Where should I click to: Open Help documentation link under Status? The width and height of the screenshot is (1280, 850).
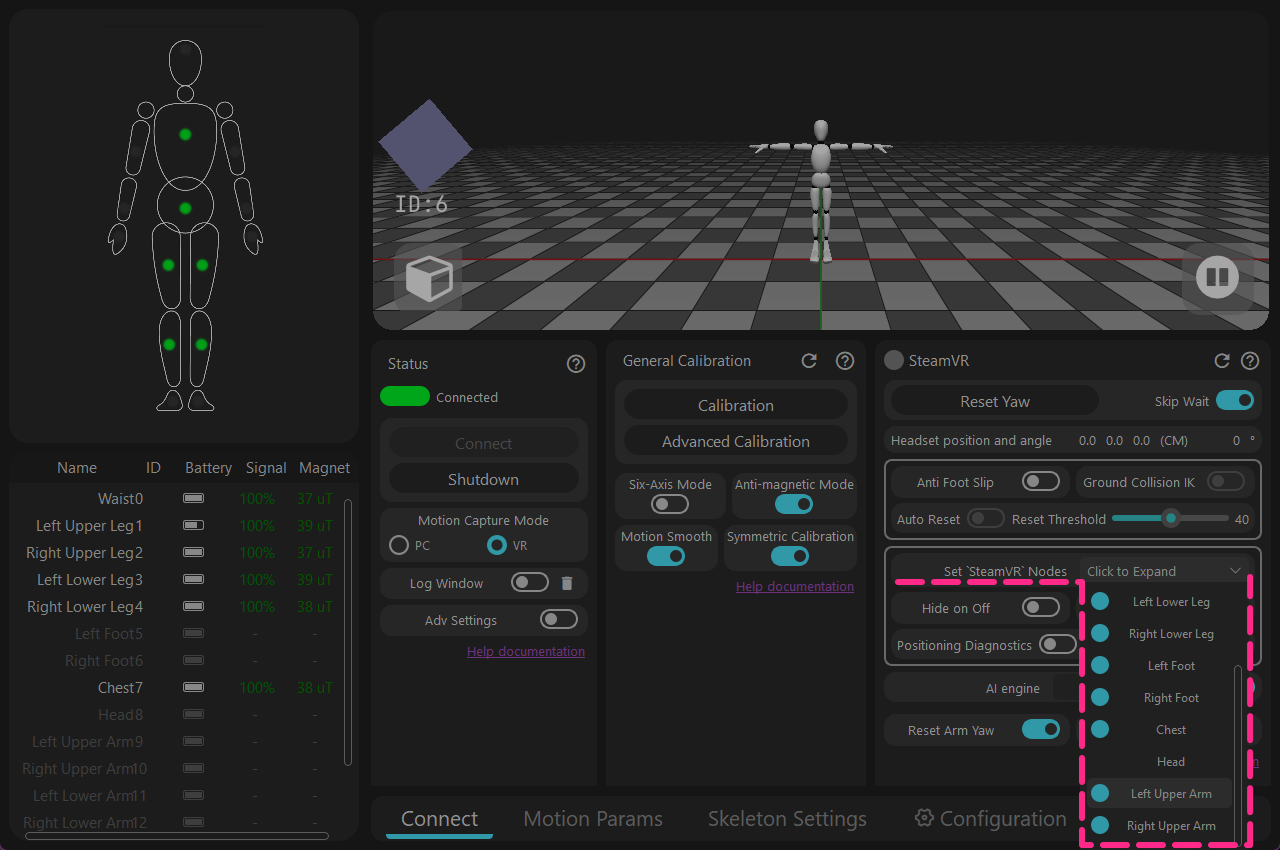tap(526, 651)
